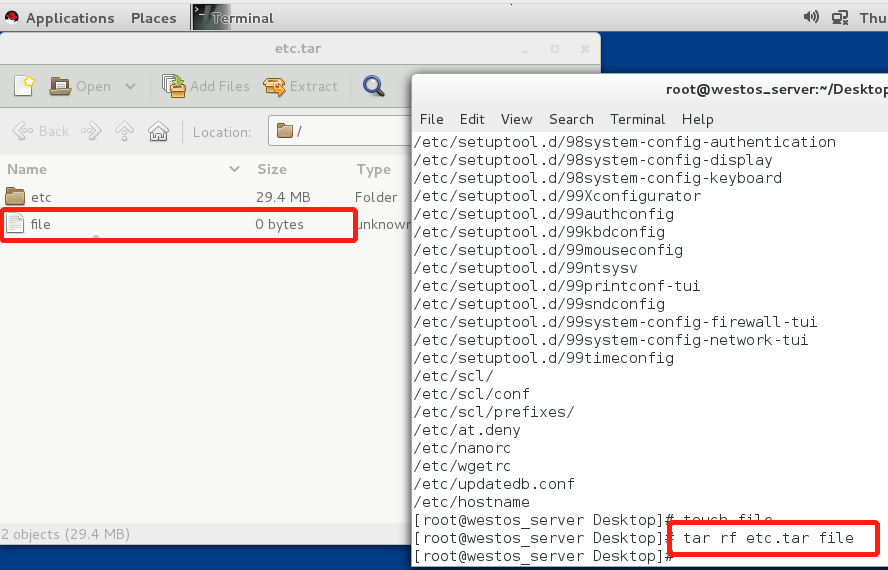Open the Applications menu in top panel
The image size is (888, 570).
[70, 18]
